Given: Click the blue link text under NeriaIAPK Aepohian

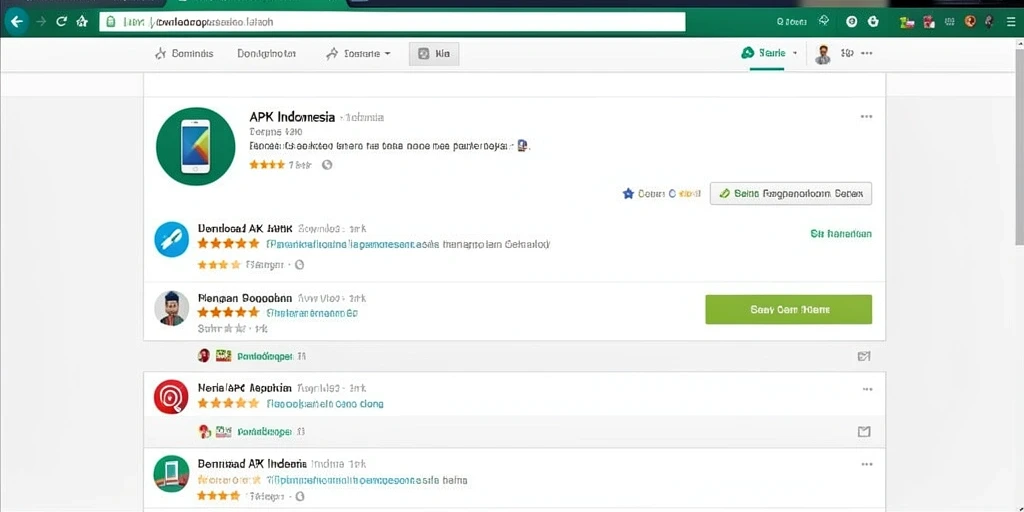Looking at the screenshot, I should click(x=325, y=404).
